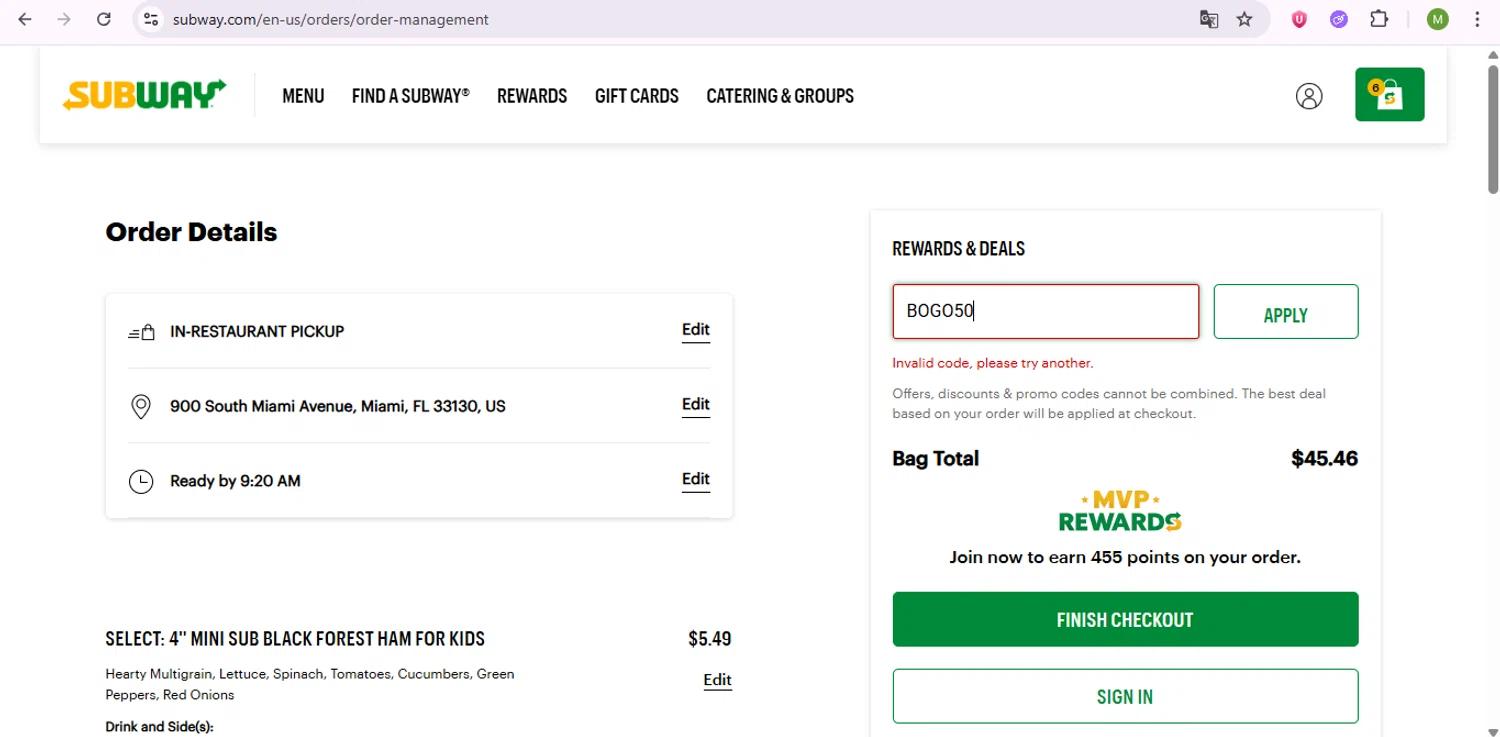The height and width of the screenshot is (737, 1500).
Task: Click the promo code field containing BOGO50
Action: pos(1046,311)
